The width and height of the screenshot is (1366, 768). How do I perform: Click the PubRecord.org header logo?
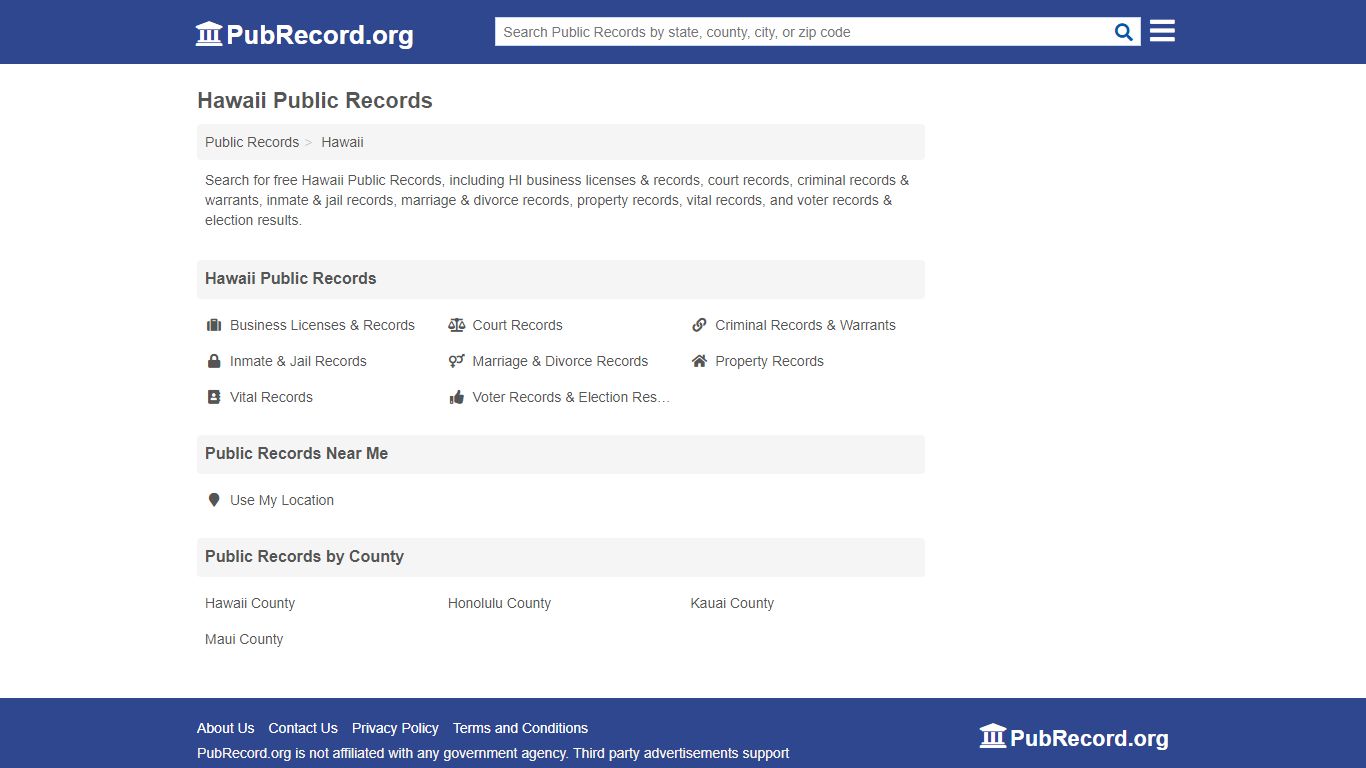pos(304,34)
